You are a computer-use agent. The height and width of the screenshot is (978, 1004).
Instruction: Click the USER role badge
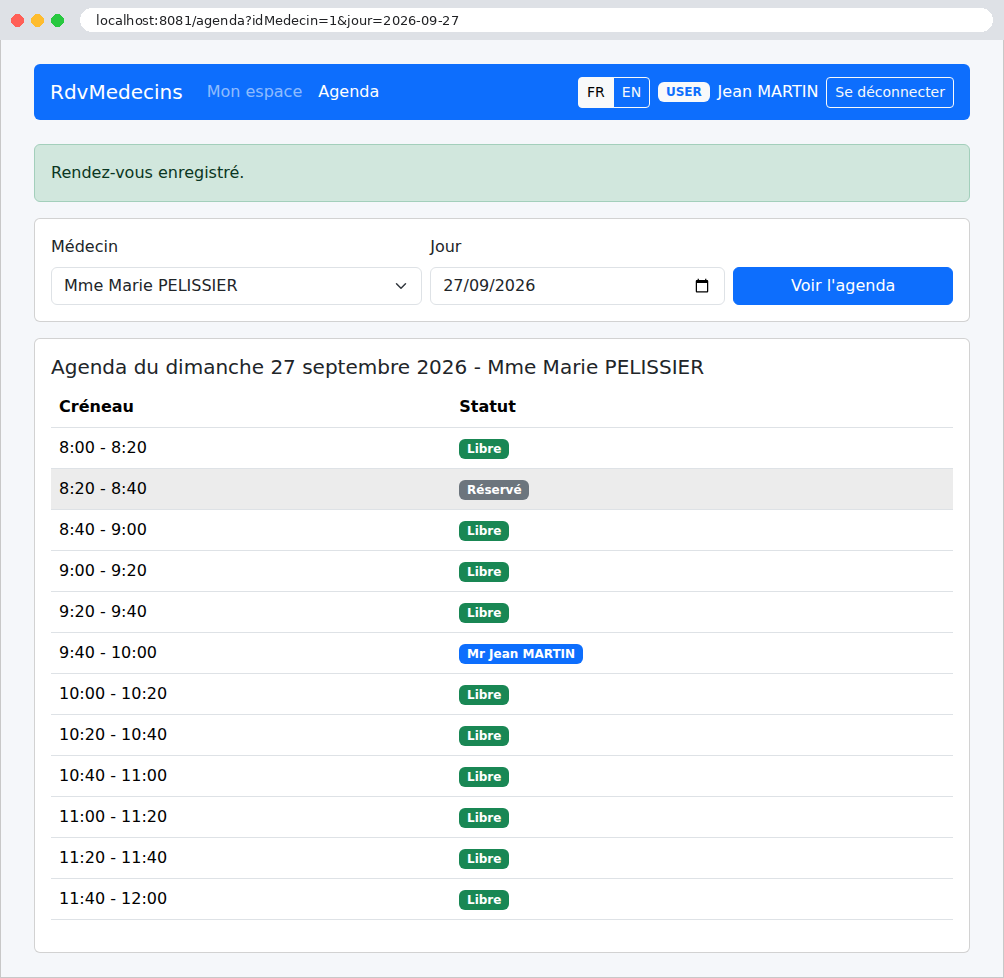[683, 92]
